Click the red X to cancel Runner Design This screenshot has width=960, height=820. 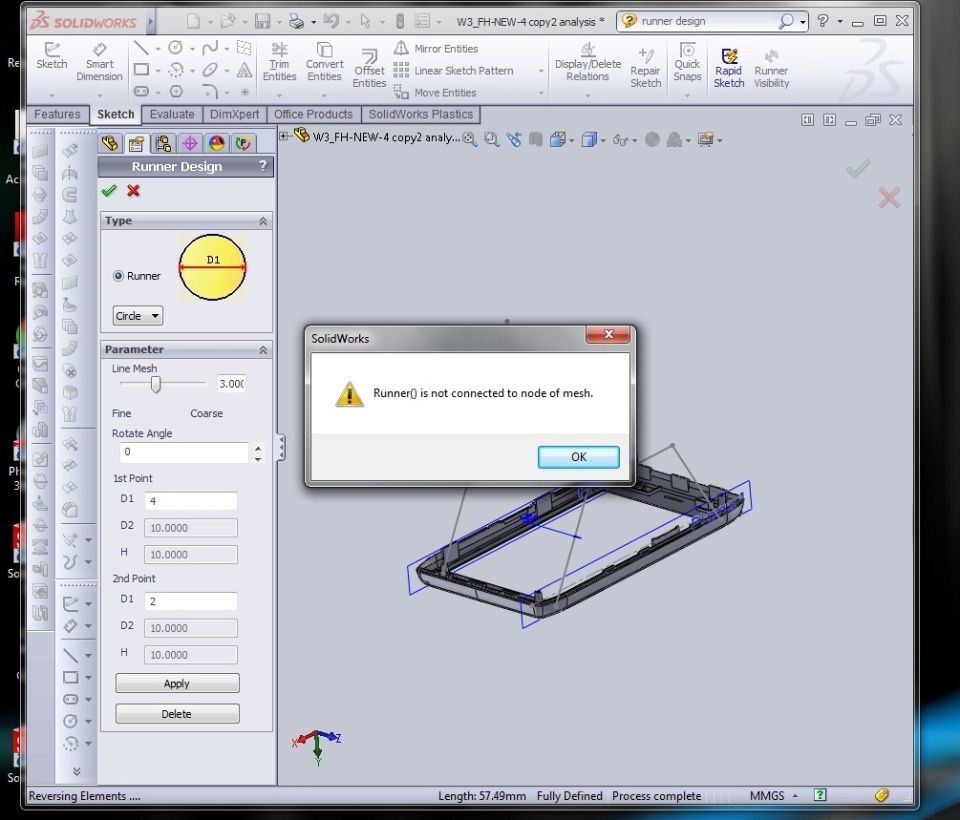133,191
